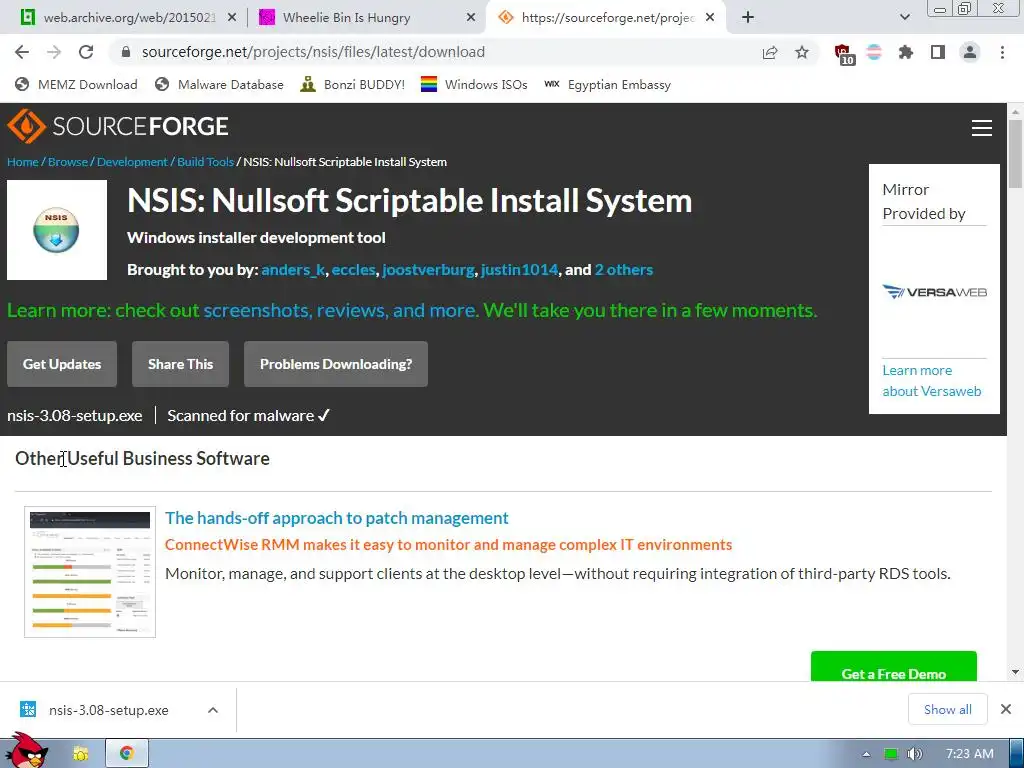Toggle the browser side panel icon
1024x768 pixels.
[x=938, y=52]
